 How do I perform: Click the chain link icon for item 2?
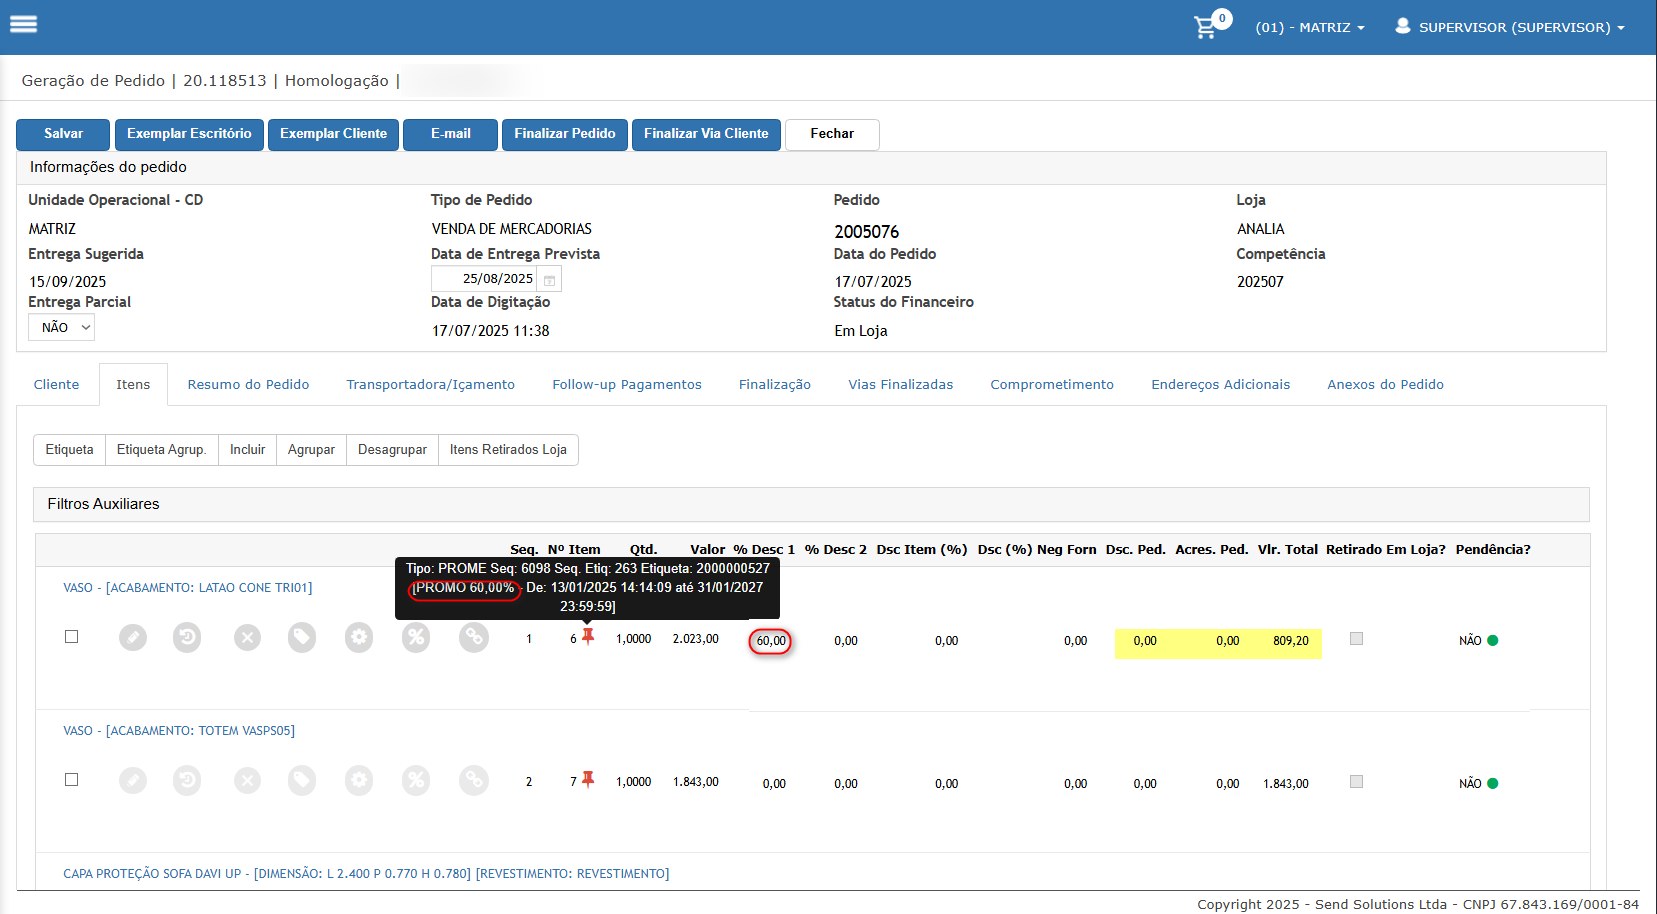click(474, 780)
